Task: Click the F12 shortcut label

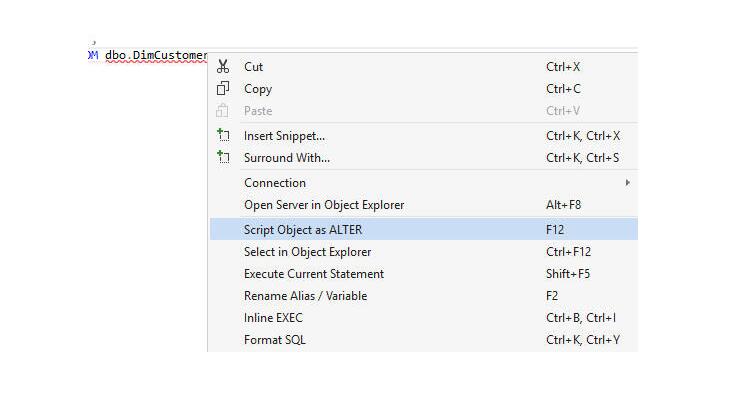Action: point(555,230)
